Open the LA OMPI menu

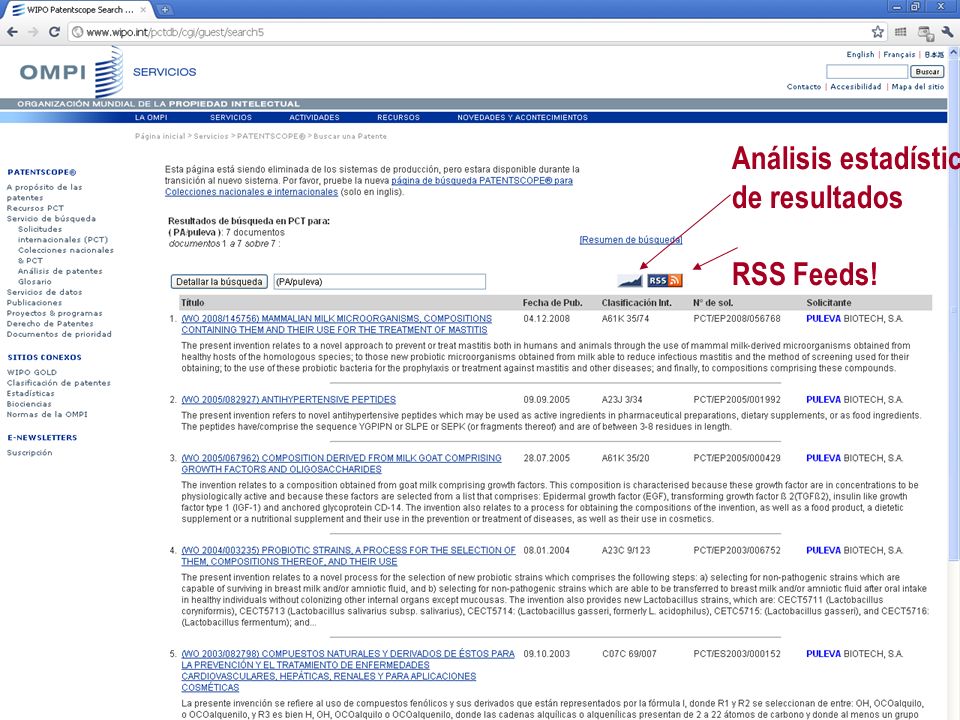click(151, 118)
